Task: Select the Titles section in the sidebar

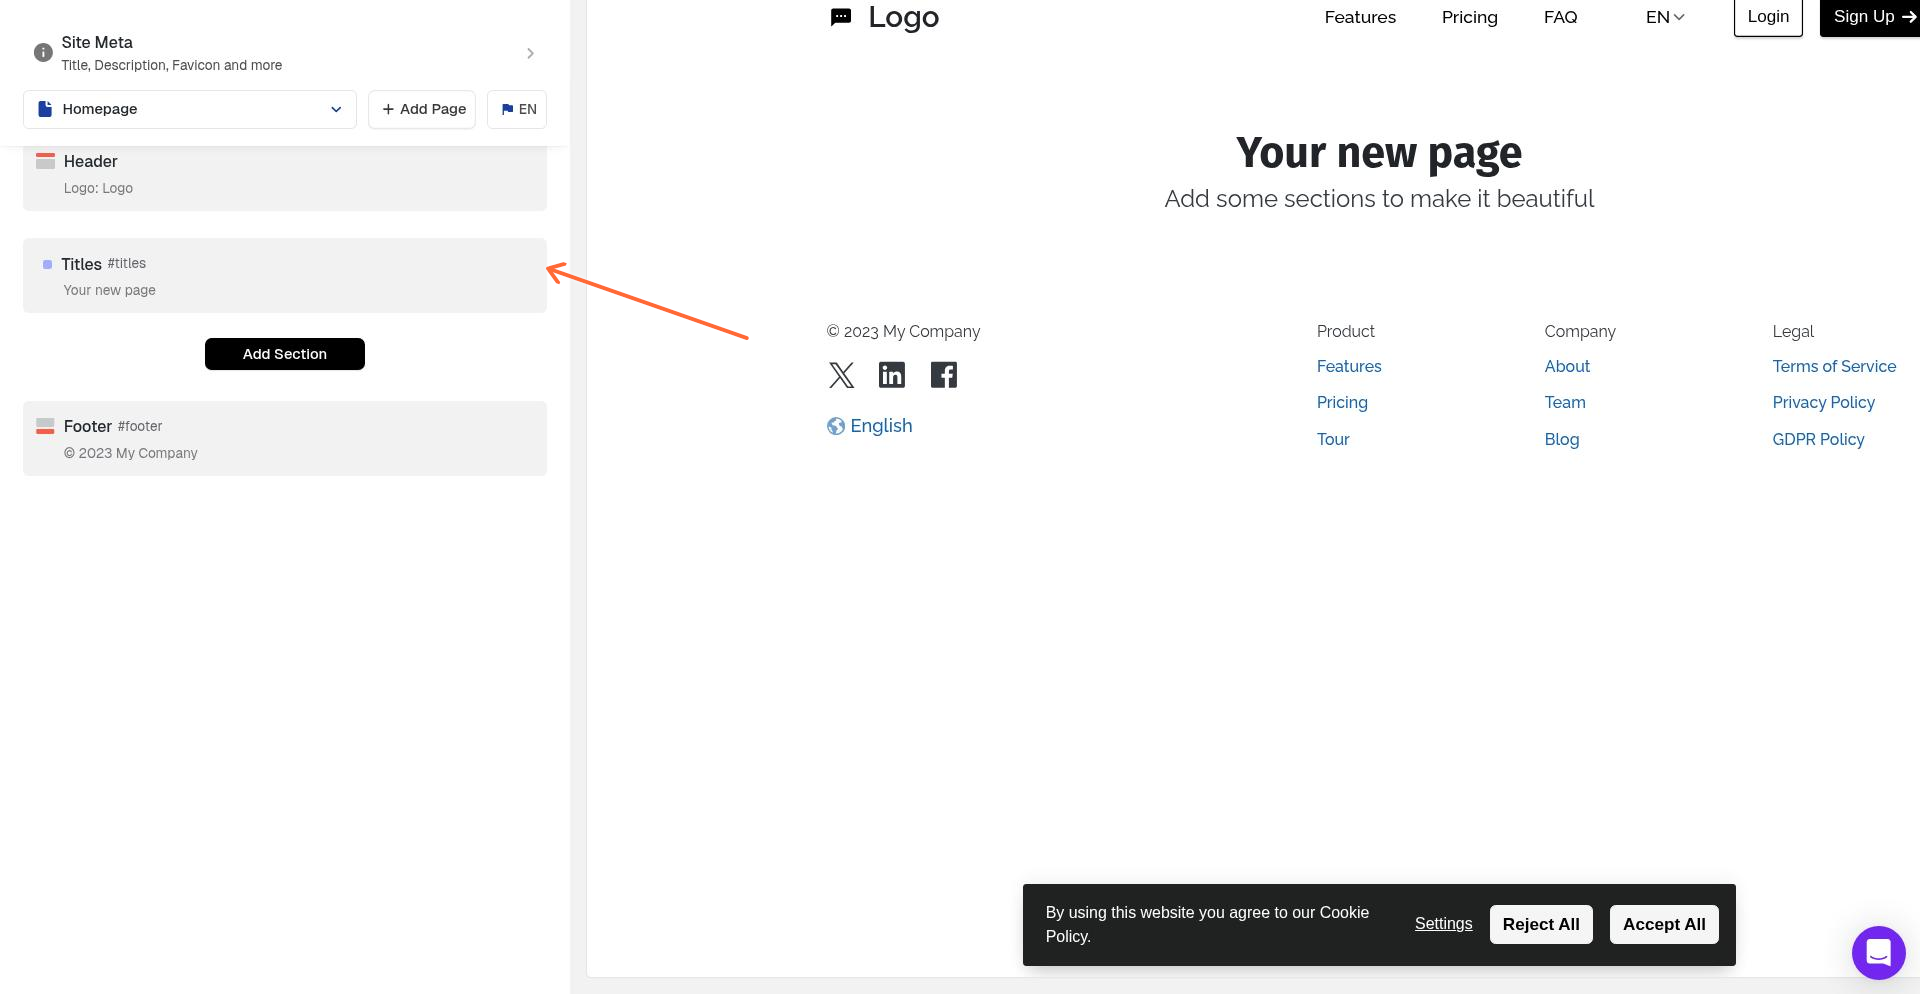Action: point(284,276)
